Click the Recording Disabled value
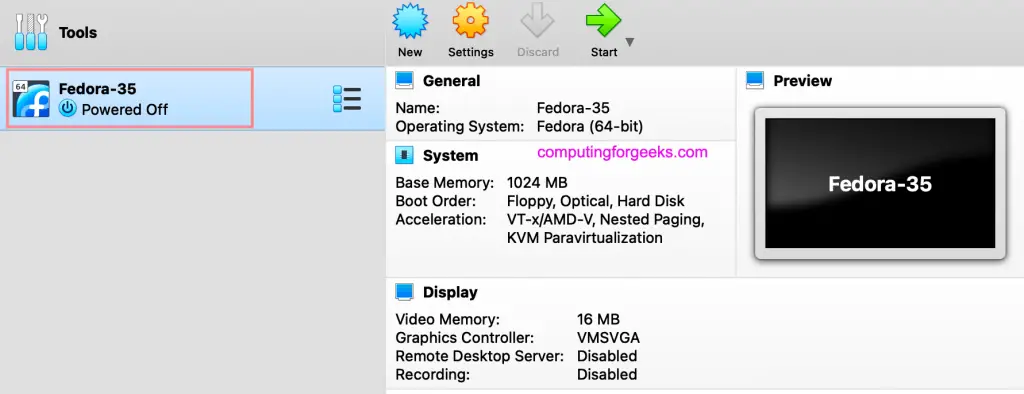1024x394 pixels. click(x=607, y=374)
